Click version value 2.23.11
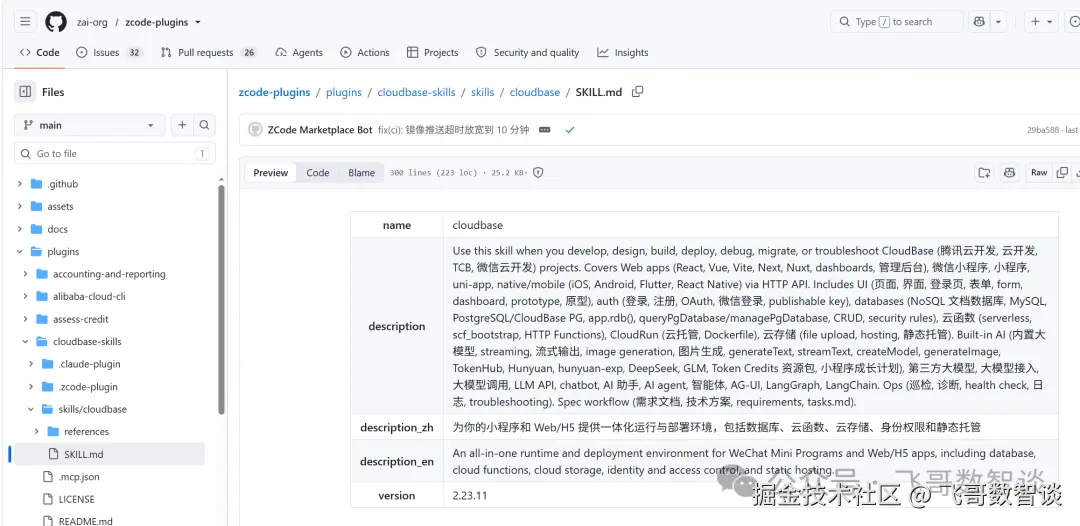Image resolution: width=1080 pixels, height=526 pixels. (470, 496)
